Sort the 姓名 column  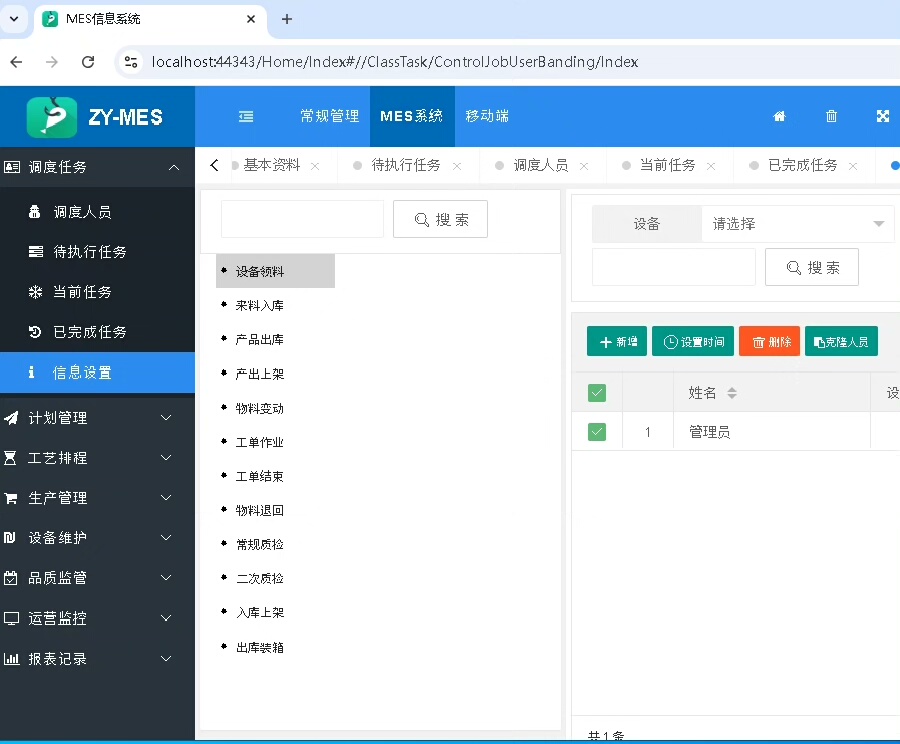click(x=732, y=393)
